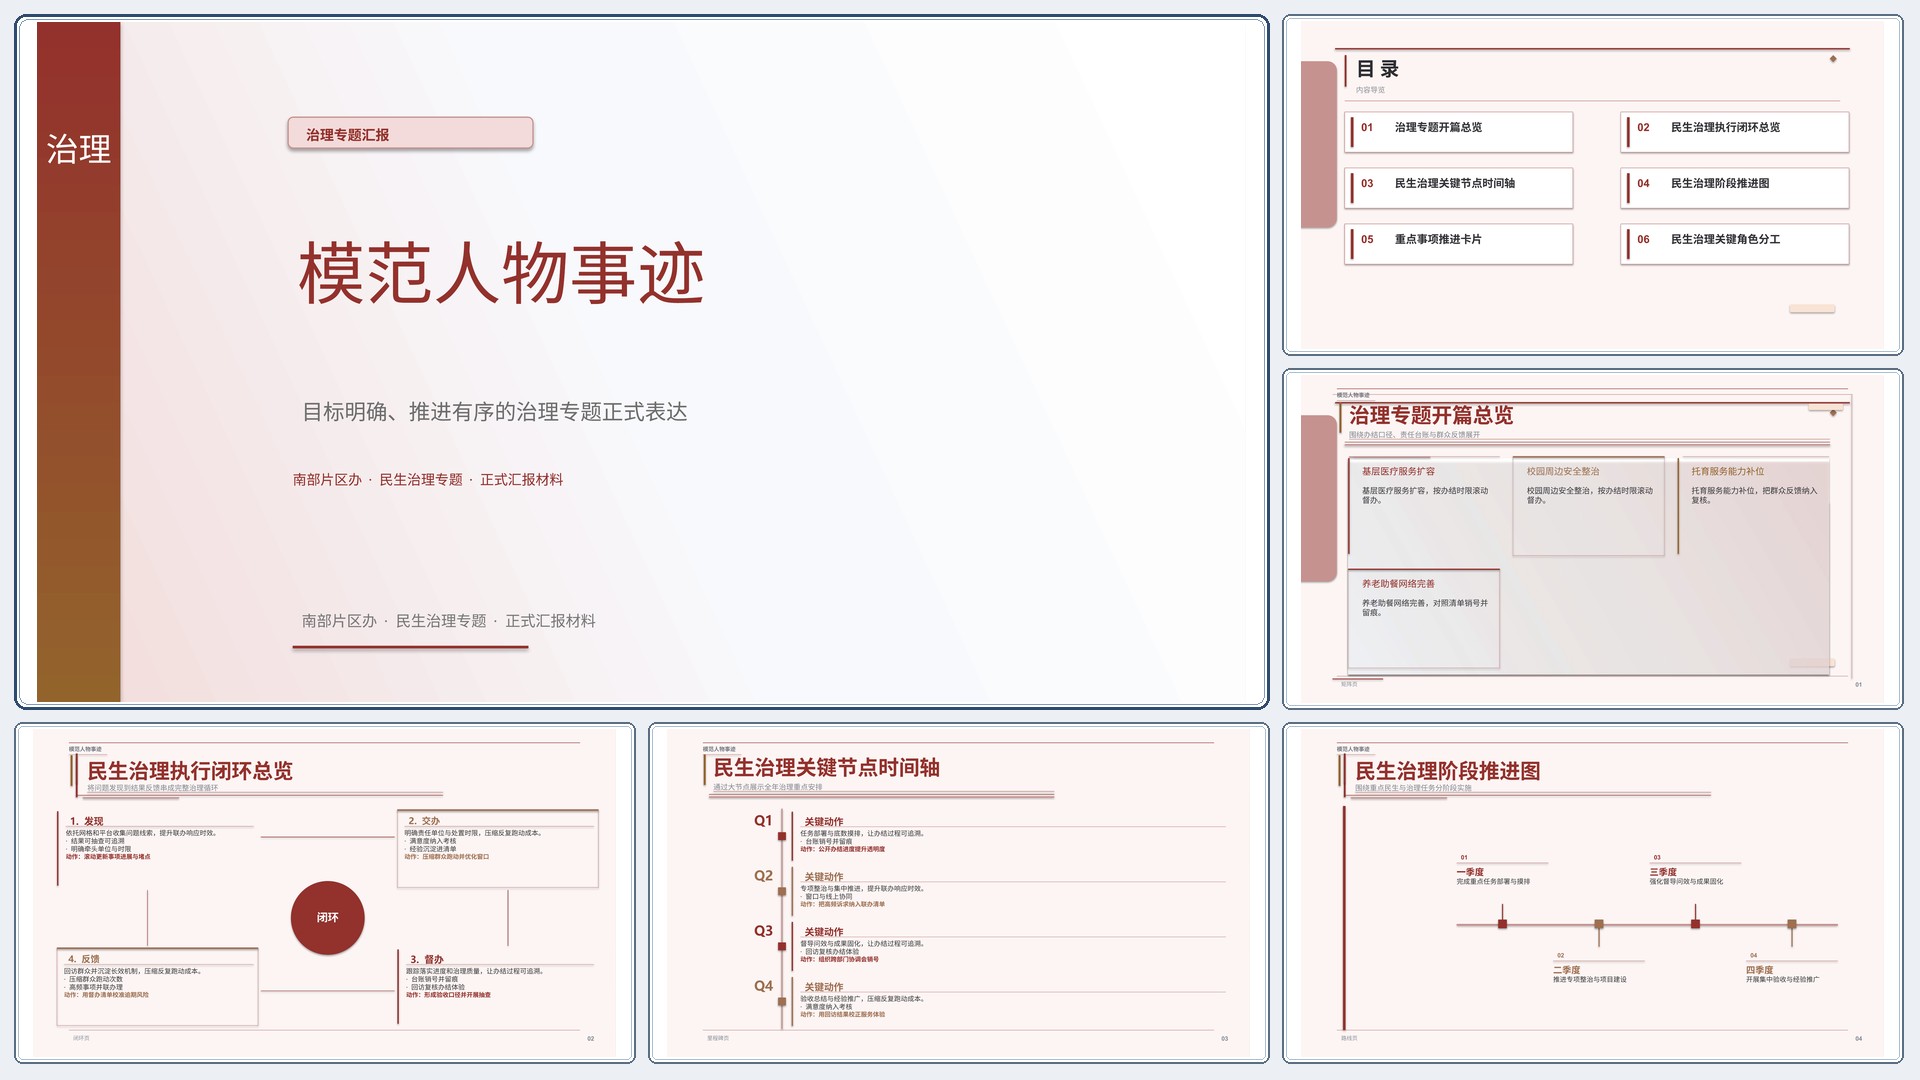Click the 三季度 stage label
This screenshot has height=1080, width=1920.
(1663, 872)
